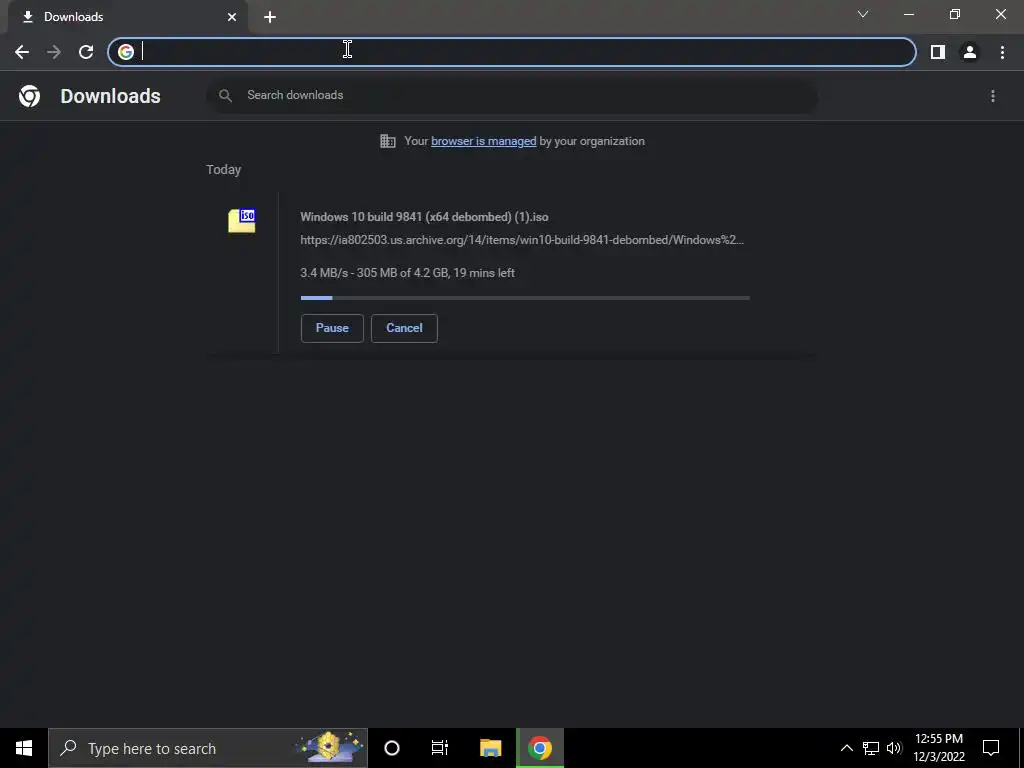This screenshot has width=1024, height=768.
Task: Open the Windows 10 build 9841 file name
Action: pos(424,217)
